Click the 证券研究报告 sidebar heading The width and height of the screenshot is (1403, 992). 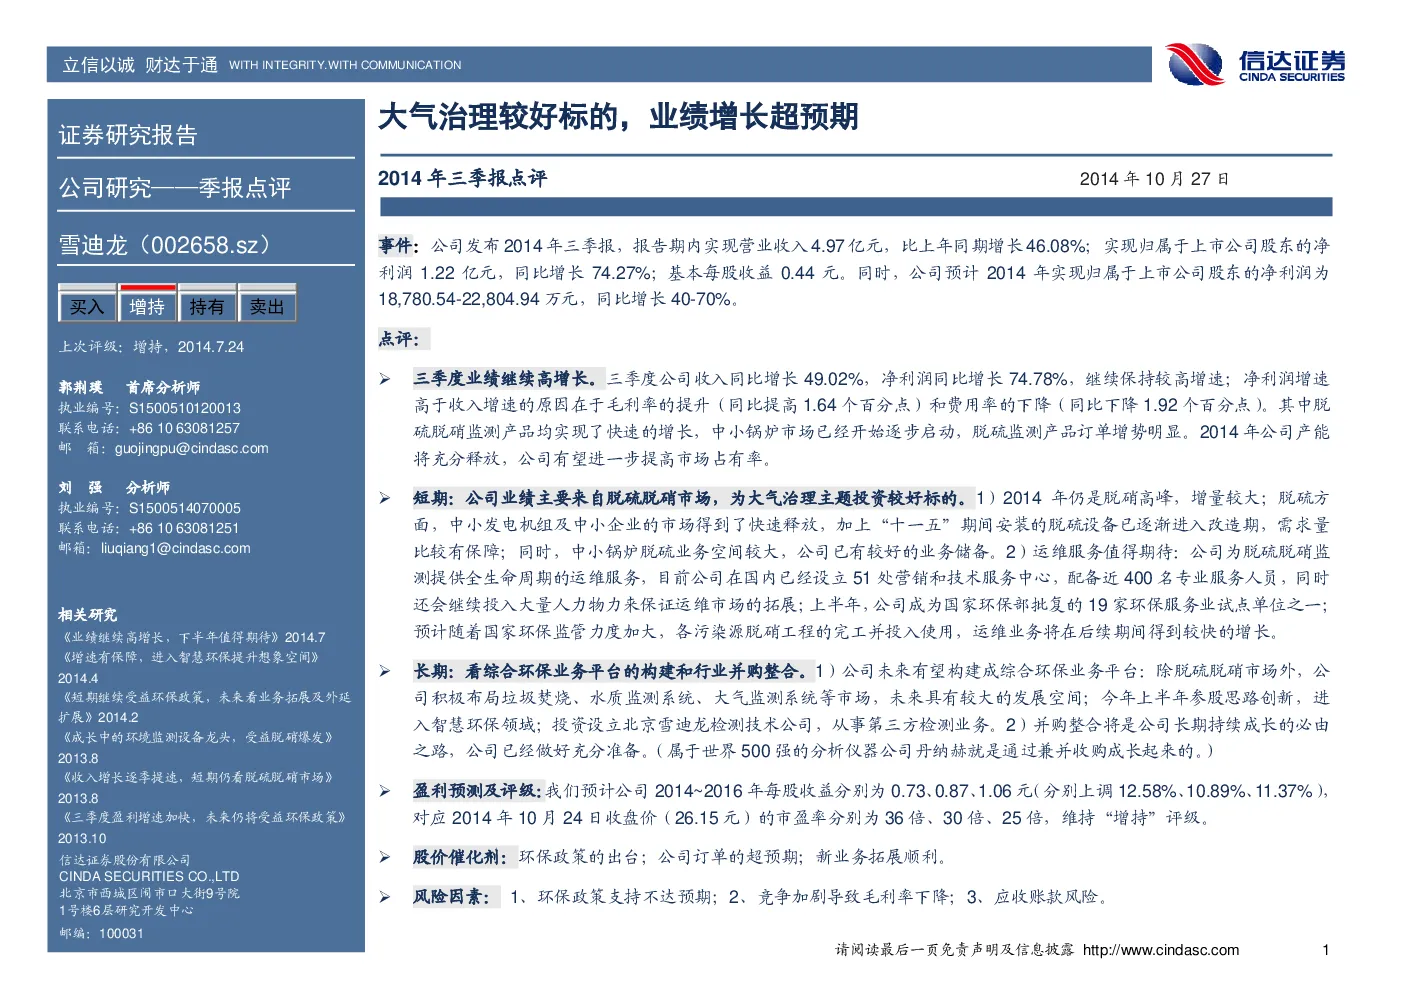click(128, 135)
